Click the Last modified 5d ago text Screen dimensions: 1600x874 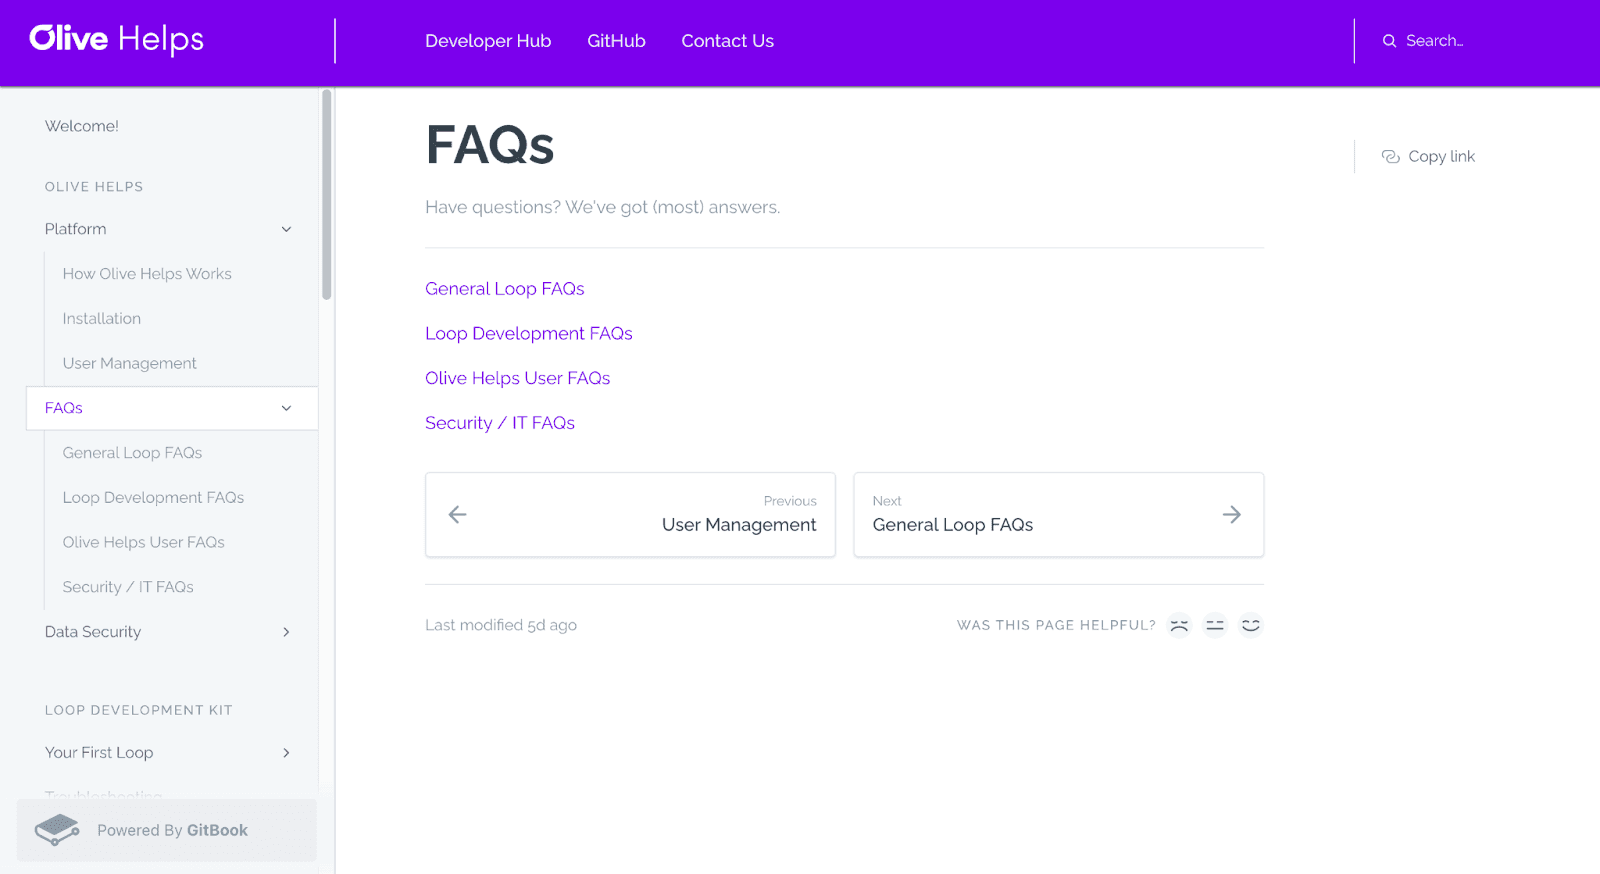(501, 626)
